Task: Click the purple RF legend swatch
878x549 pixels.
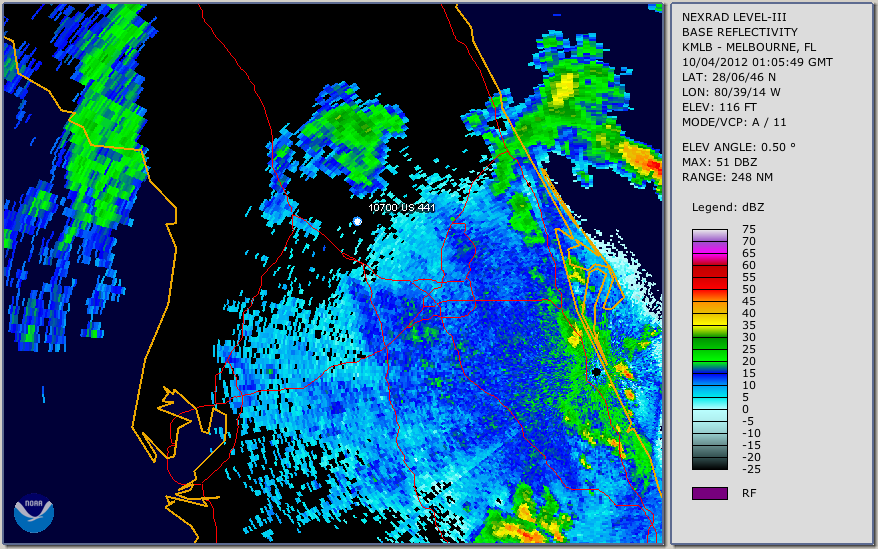Action: point(709,493)
